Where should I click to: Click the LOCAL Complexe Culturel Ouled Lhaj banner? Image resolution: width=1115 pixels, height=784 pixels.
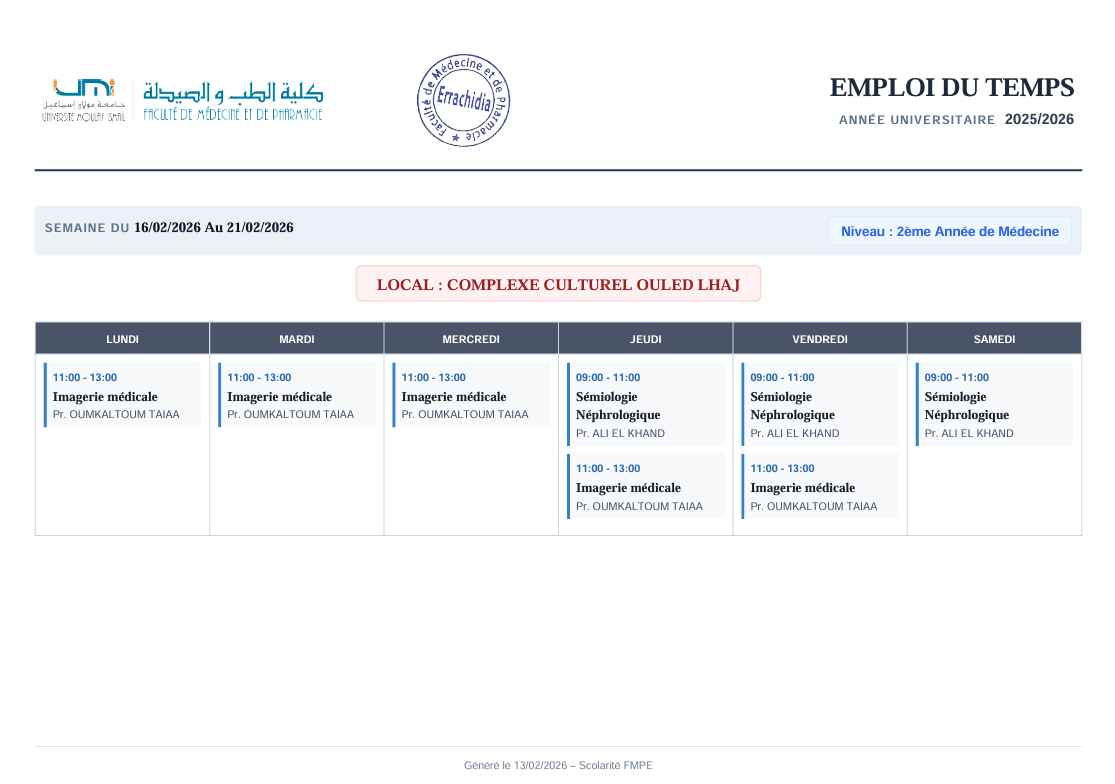pyautogui.click(x=558, y=284)
